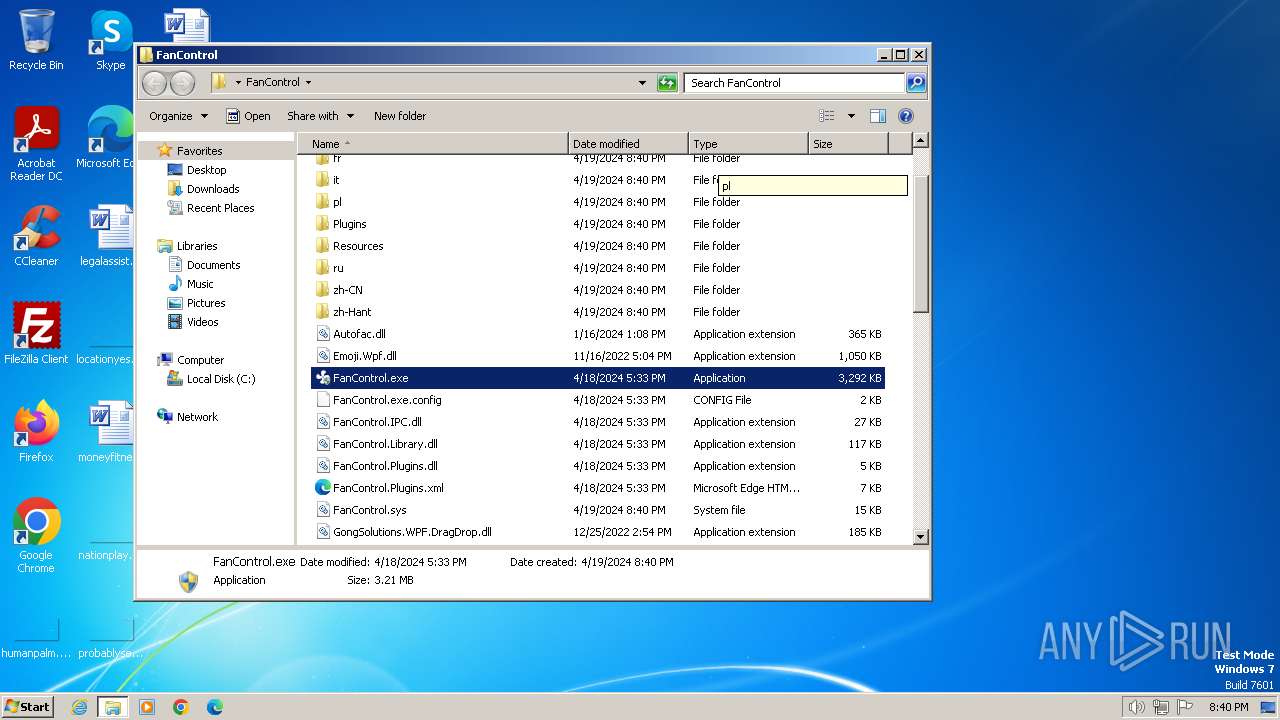
Task: Select the zh-Hant folder
Action: pos(598,312)
